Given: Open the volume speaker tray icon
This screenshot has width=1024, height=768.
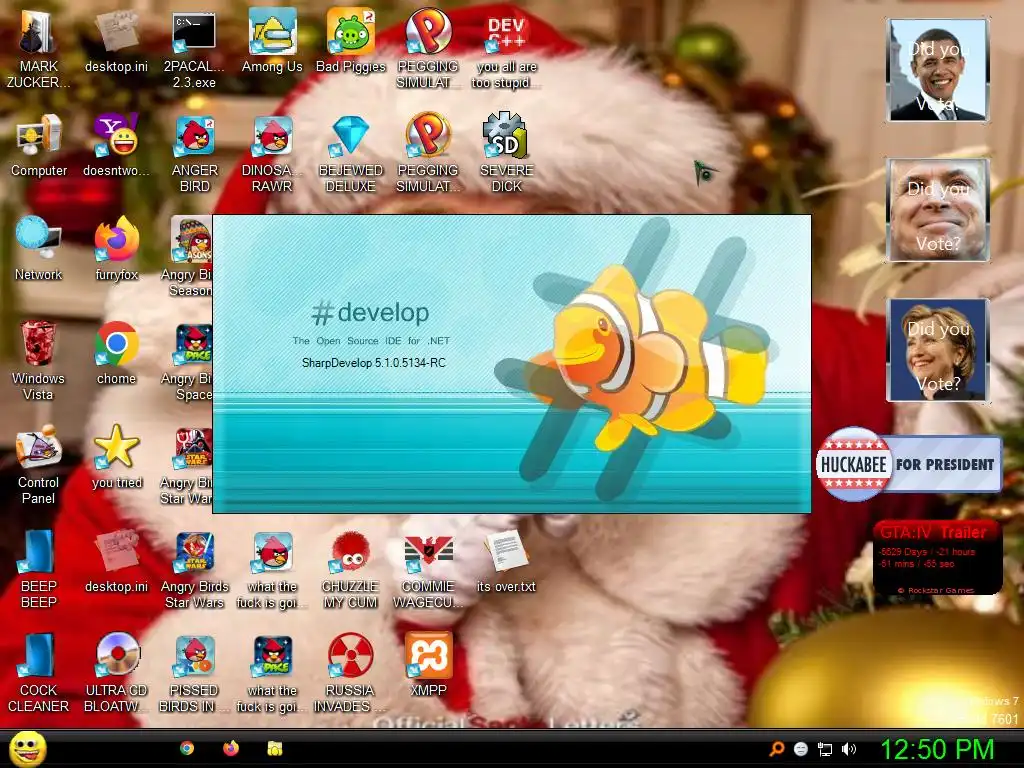Looking at the screenshot, I should pos(849,749).
